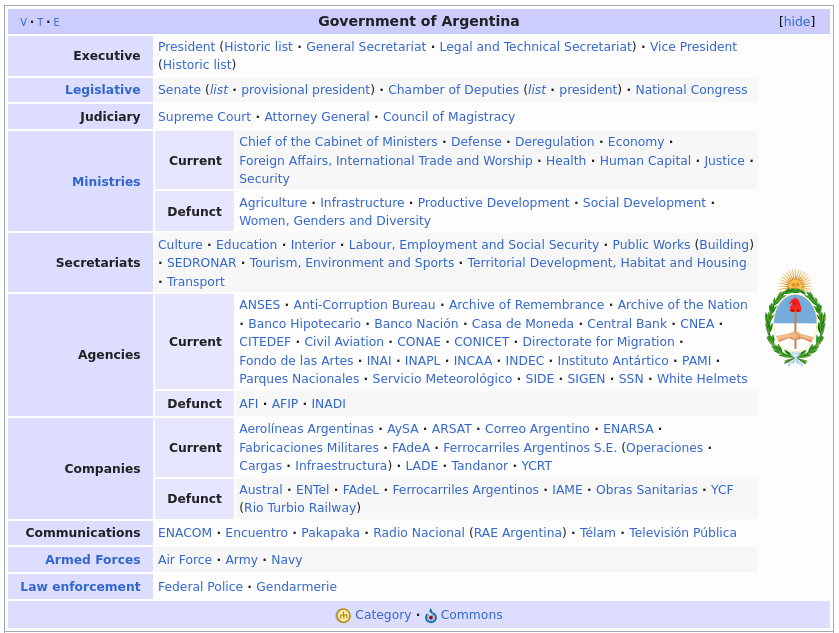The height and width of the screenshot is (633, 839).
Task: Open the Obras Sanitarias link
Action: click(x=647, y=490)
